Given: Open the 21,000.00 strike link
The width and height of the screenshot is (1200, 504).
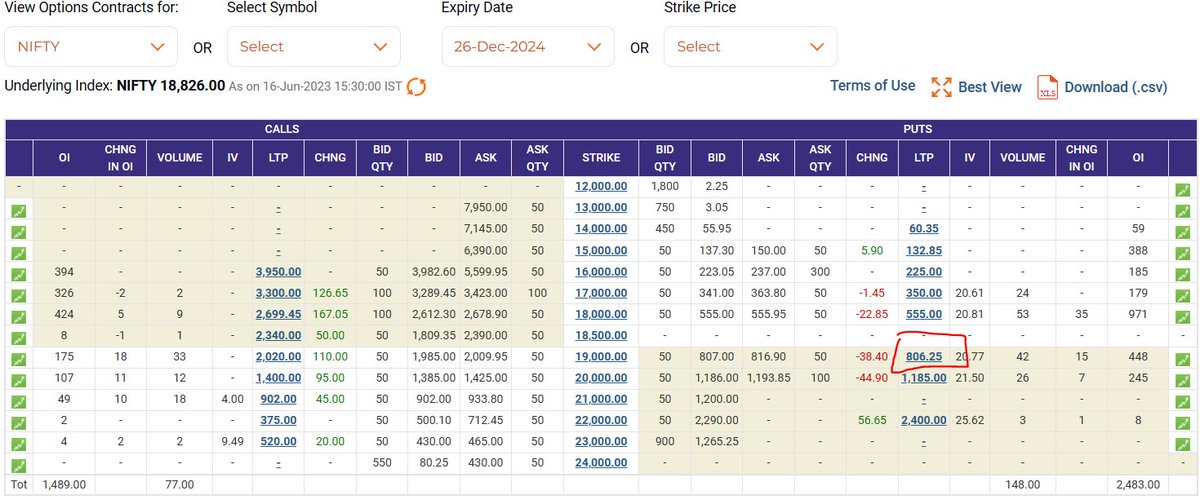Looking at the screenshot, I should tap(601, 401).
